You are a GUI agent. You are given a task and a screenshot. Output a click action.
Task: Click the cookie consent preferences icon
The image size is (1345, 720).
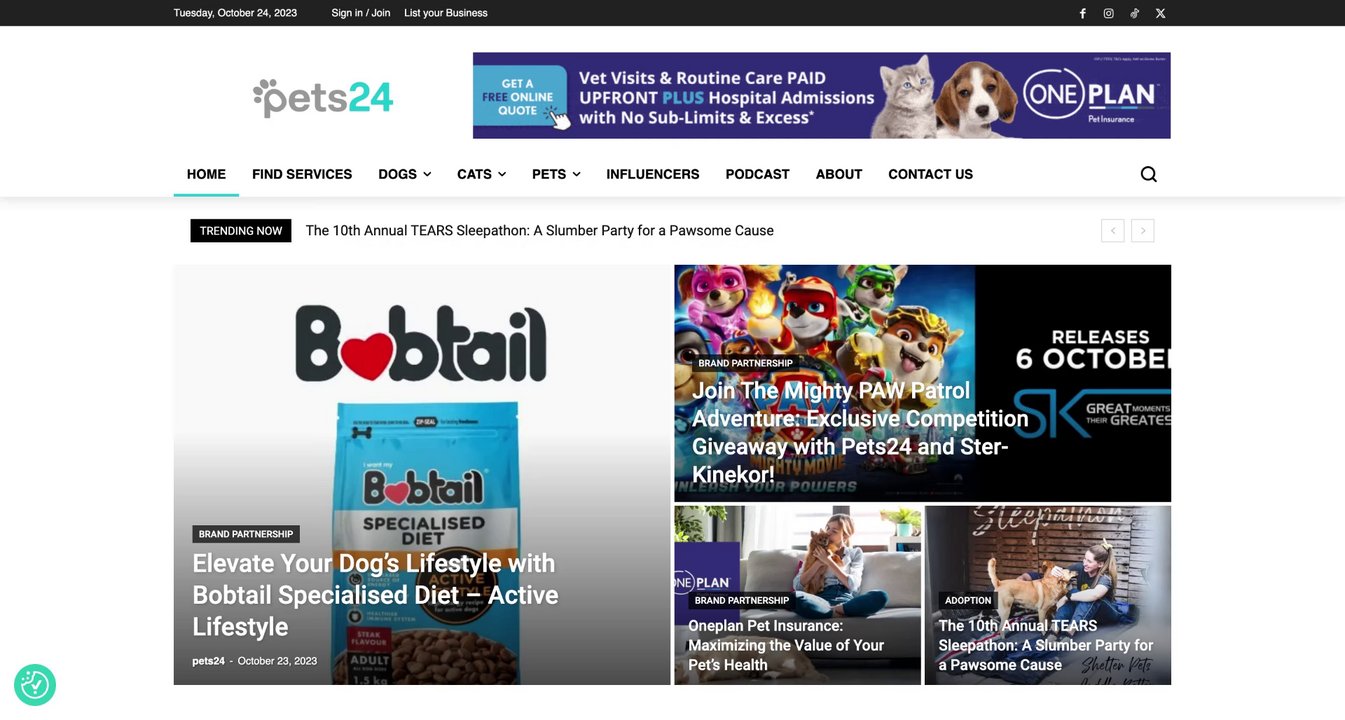tap(35, 685)
